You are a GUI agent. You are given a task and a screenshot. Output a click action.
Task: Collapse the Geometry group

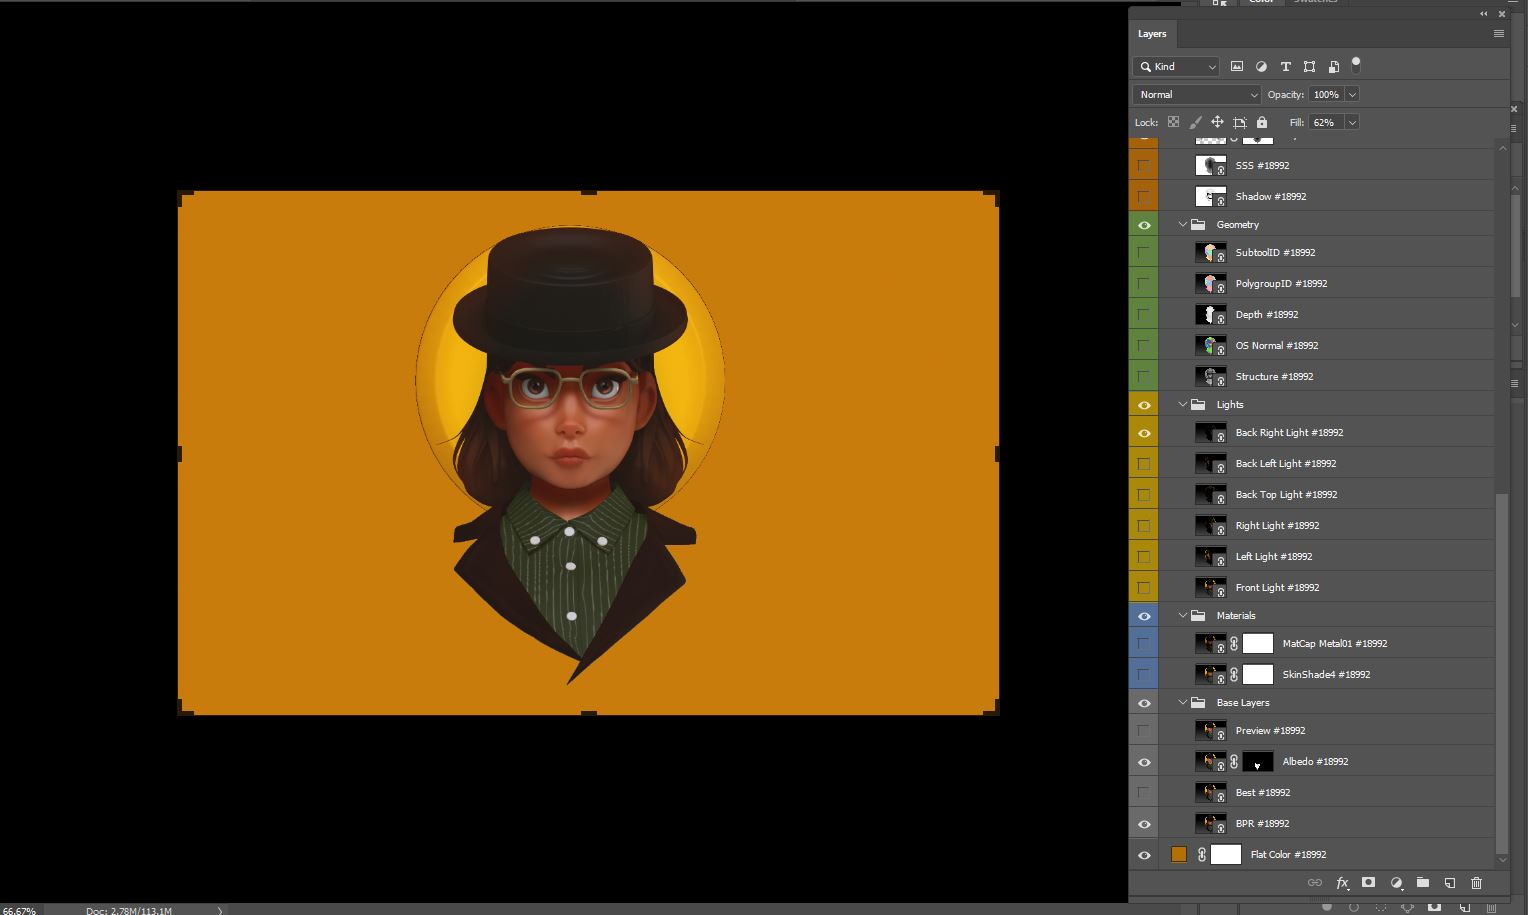1183,225
